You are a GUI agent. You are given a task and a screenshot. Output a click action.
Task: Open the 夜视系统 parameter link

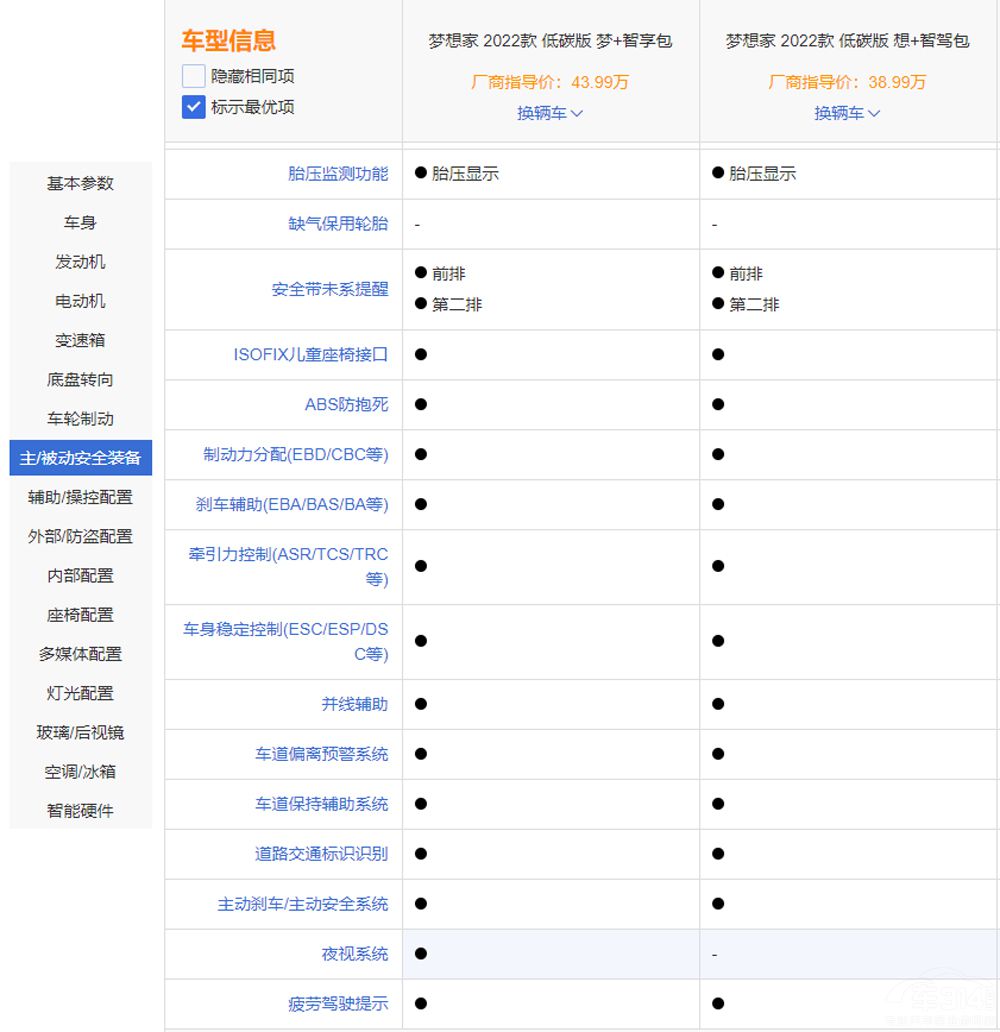355,955
